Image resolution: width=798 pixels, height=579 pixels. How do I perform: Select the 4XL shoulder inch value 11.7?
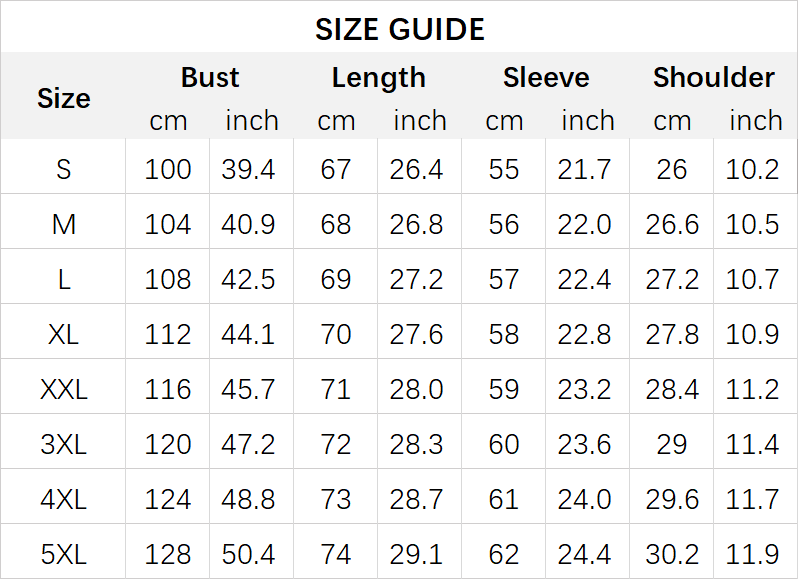[753, 498]
